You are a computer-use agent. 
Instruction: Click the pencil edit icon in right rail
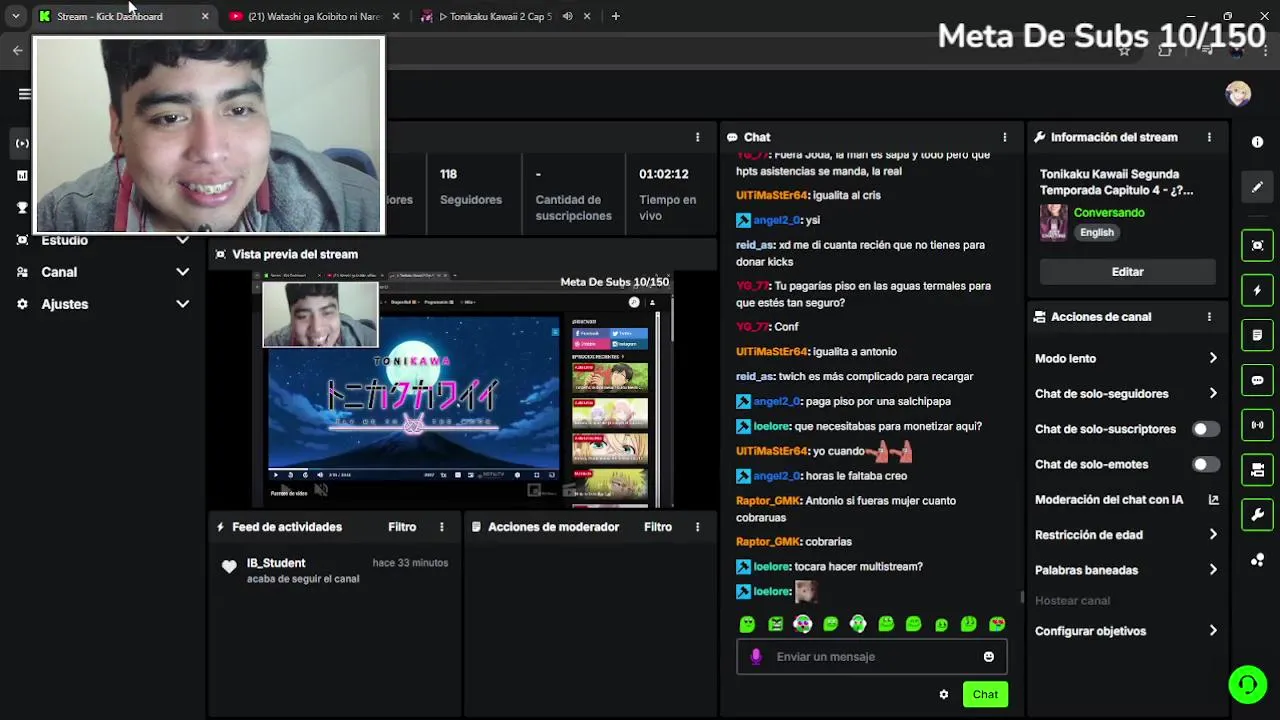tap(1257, 187)
